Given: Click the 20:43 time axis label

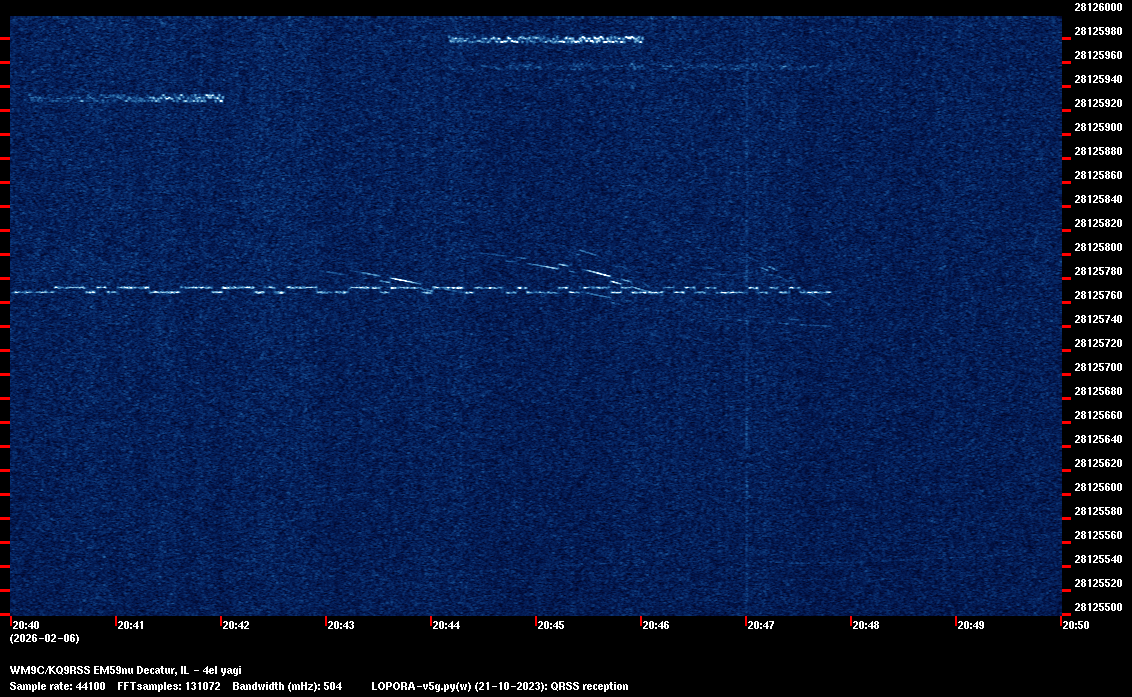Looking at the screenshot, I should pos(341,626).
